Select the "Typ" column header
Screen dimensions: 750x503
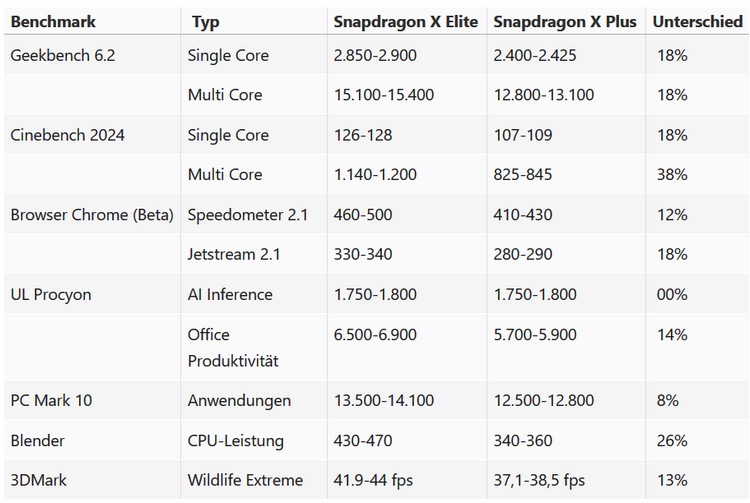(206, 21)
